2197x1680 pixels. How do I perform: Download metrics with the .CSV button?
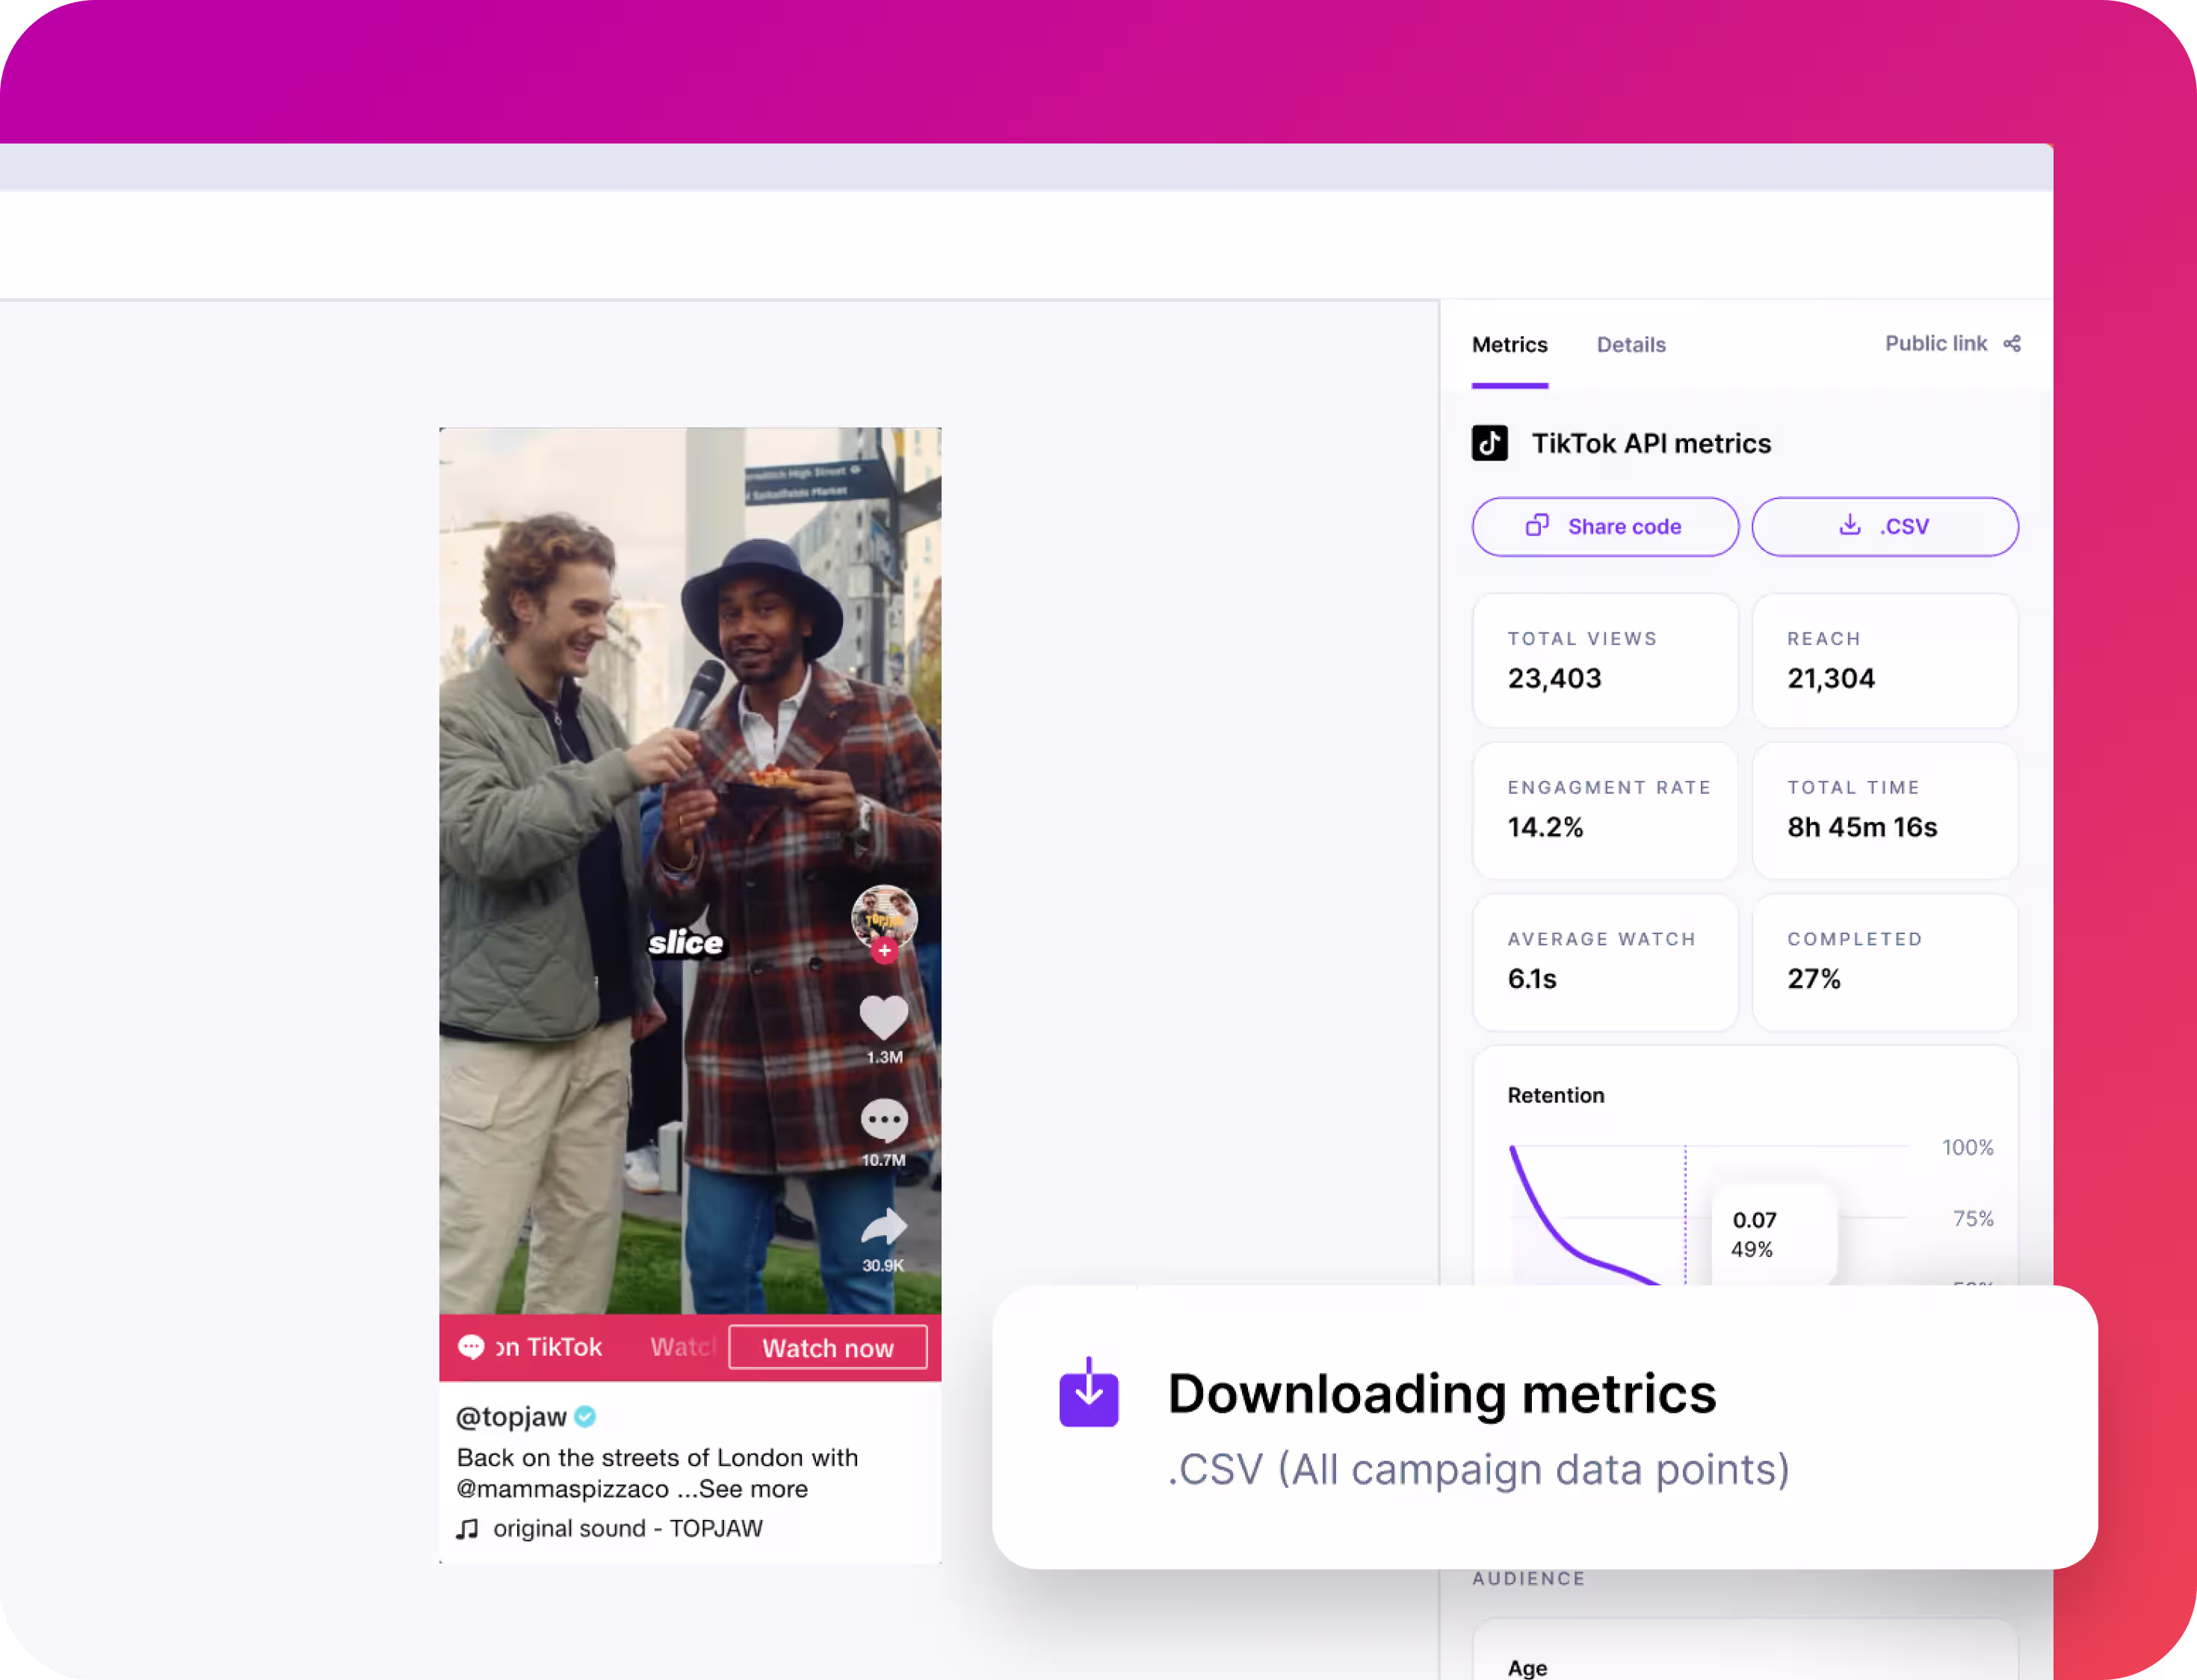(1884, 527)
